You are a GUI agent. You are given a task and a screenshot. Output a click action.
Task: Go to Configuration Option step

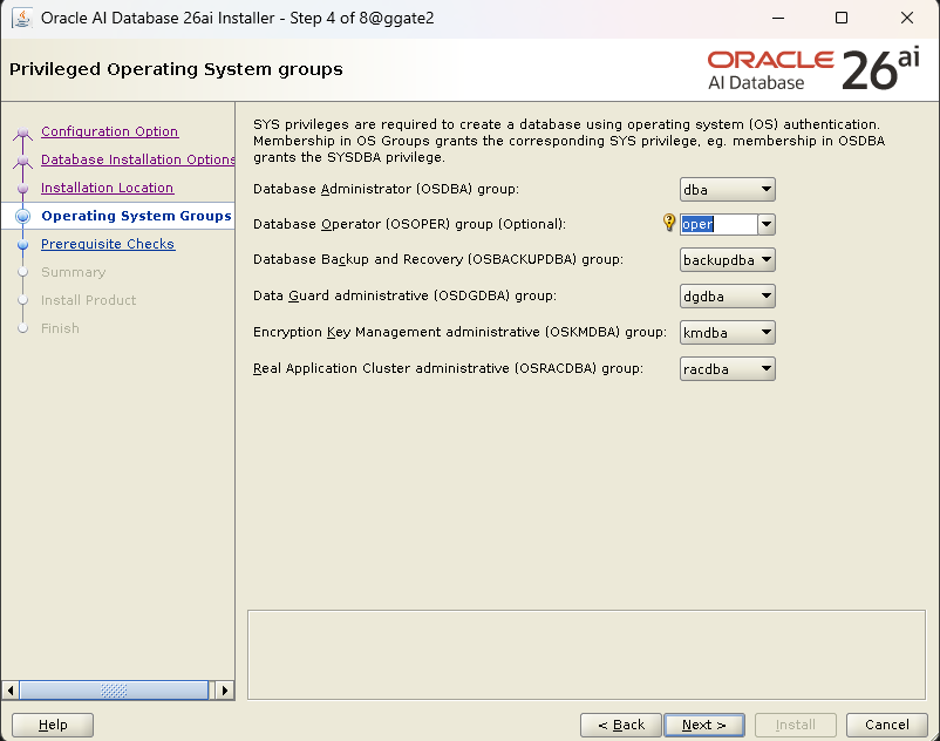(109, 131)
